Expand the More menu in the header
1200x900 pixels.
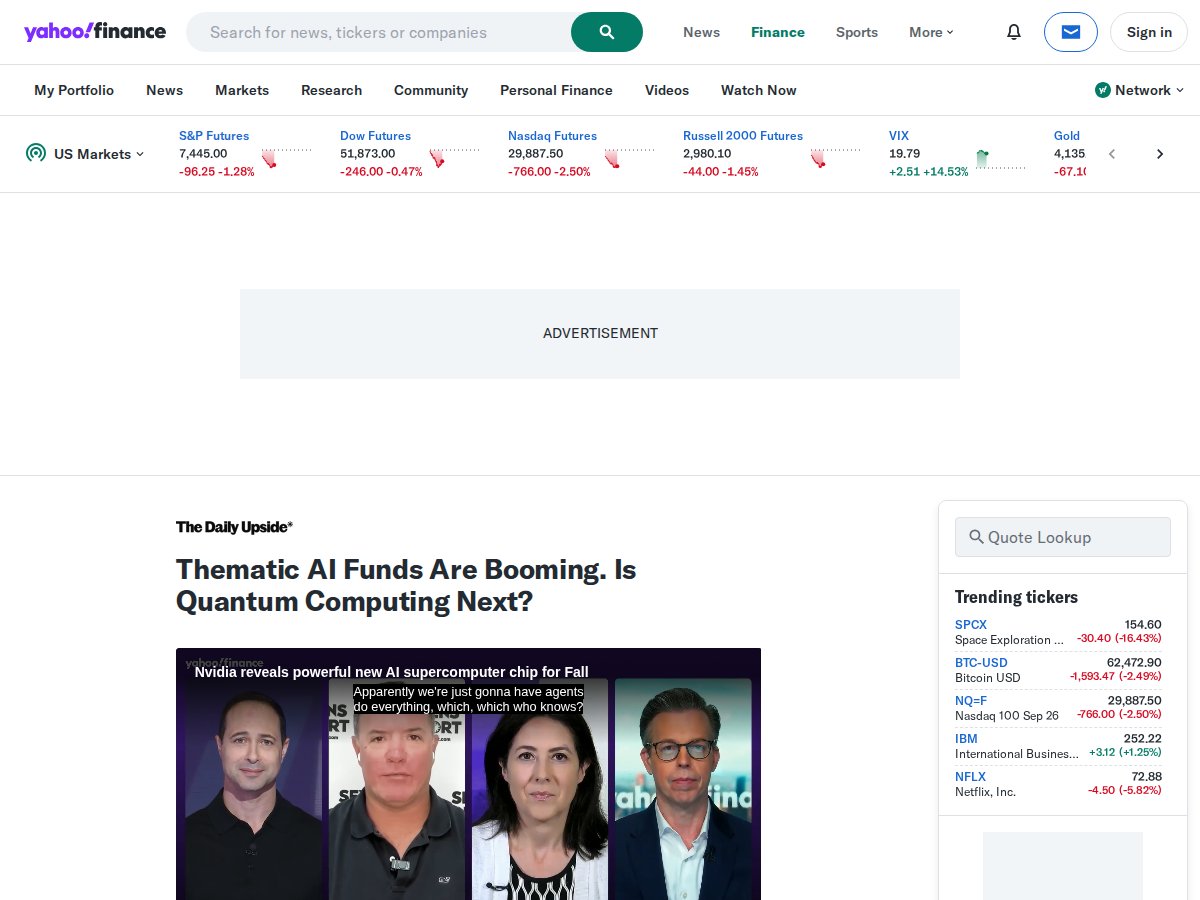(931, 32)
